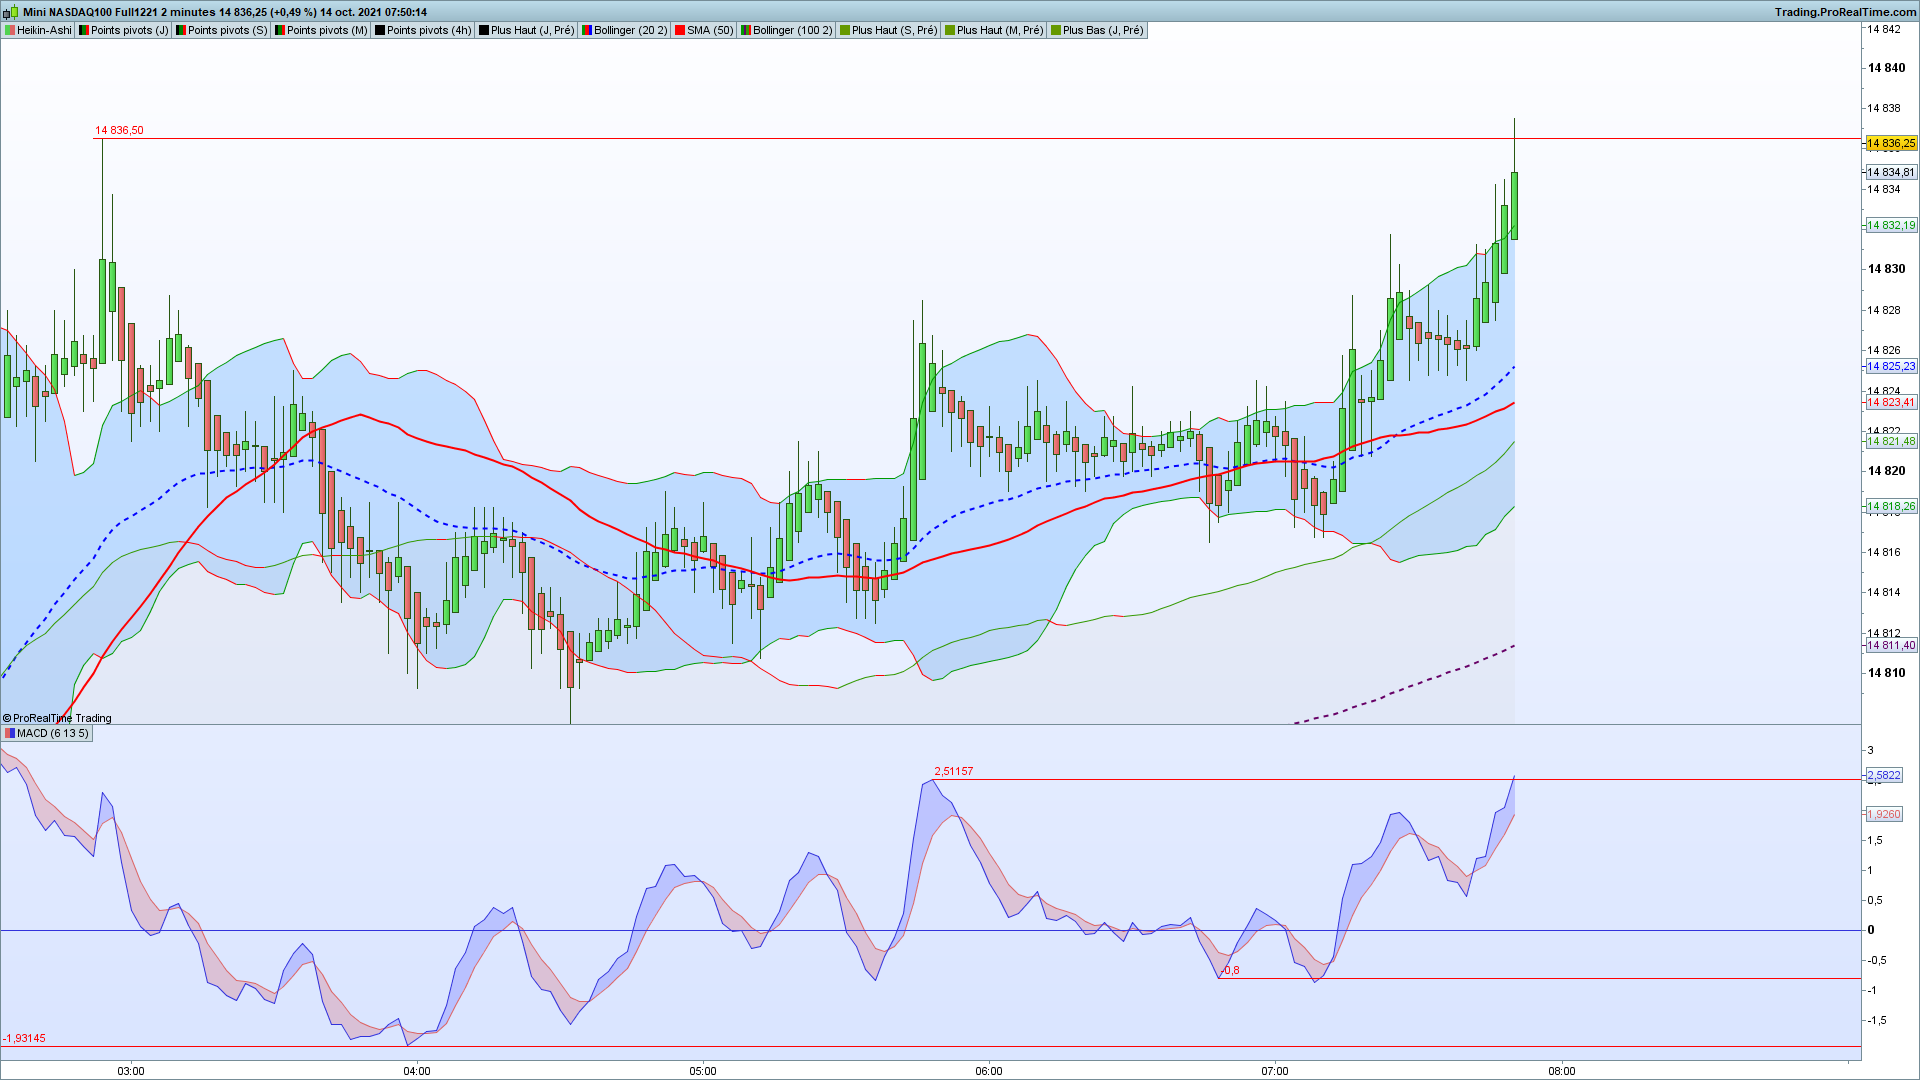1920x1080 pixels.
Task: Click the Points pivots (4h) black icon
Action: click(x=380, y=31)
